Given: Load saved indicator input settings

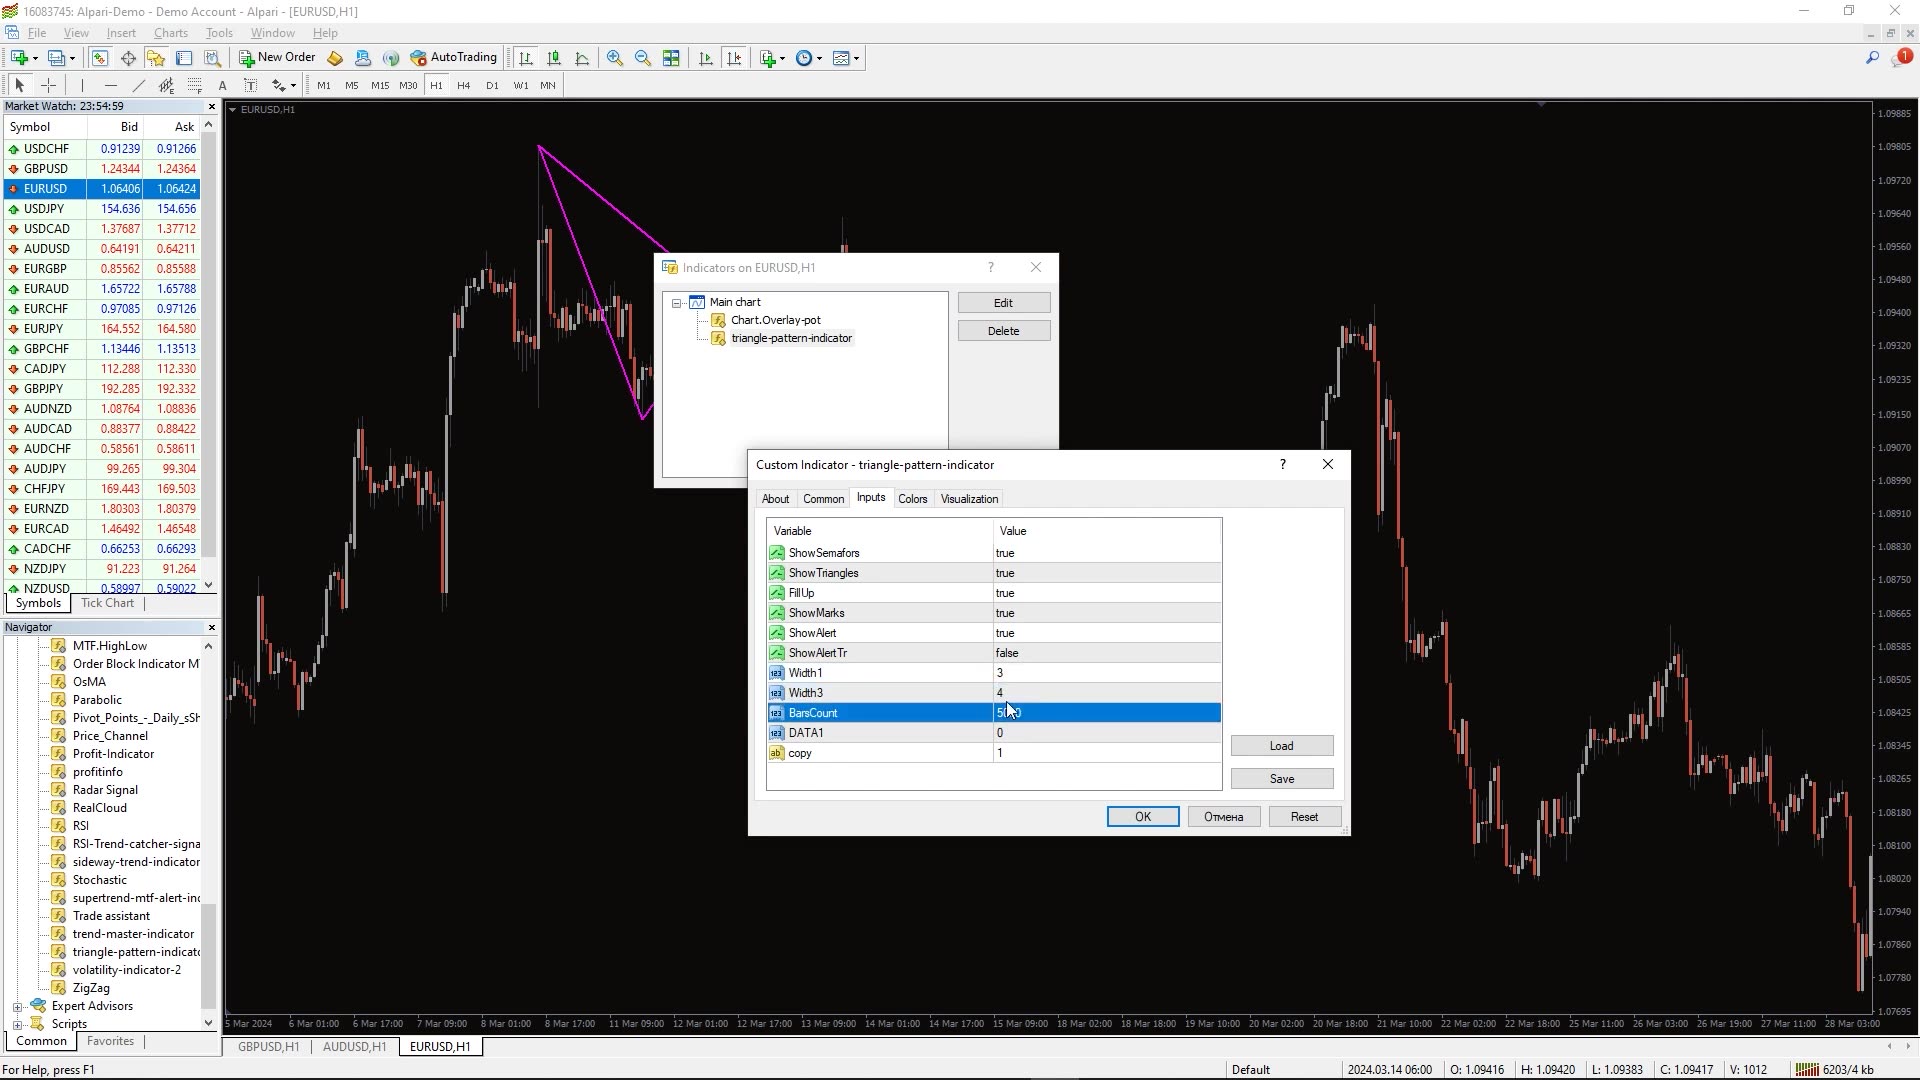Looking at the screenshot, I should pyautogui.click(x=1281, y=745).
